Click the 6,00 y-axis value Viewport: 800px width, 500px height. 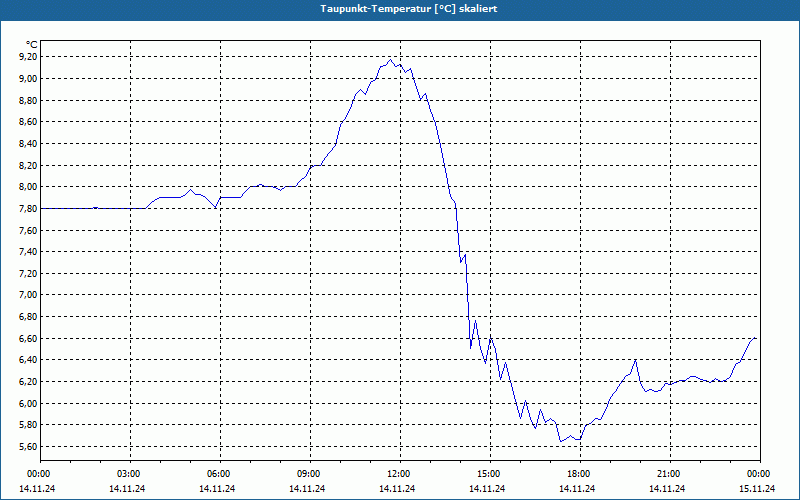[x=28, y=404]
